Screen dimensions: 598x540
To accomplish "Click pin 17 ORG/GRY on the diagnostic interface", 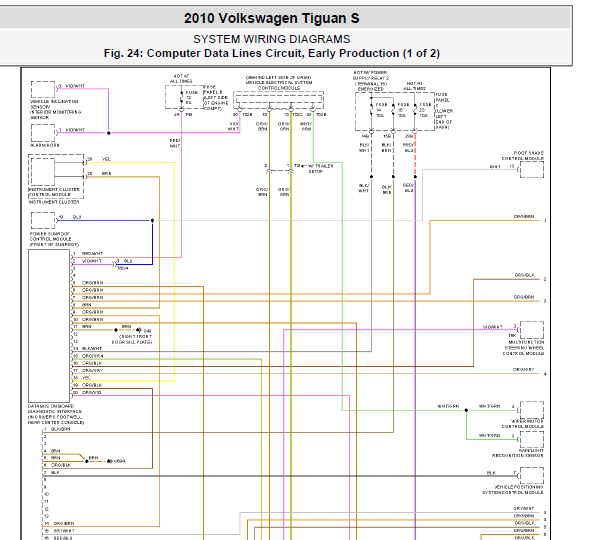I will click(x=88, y=370).
